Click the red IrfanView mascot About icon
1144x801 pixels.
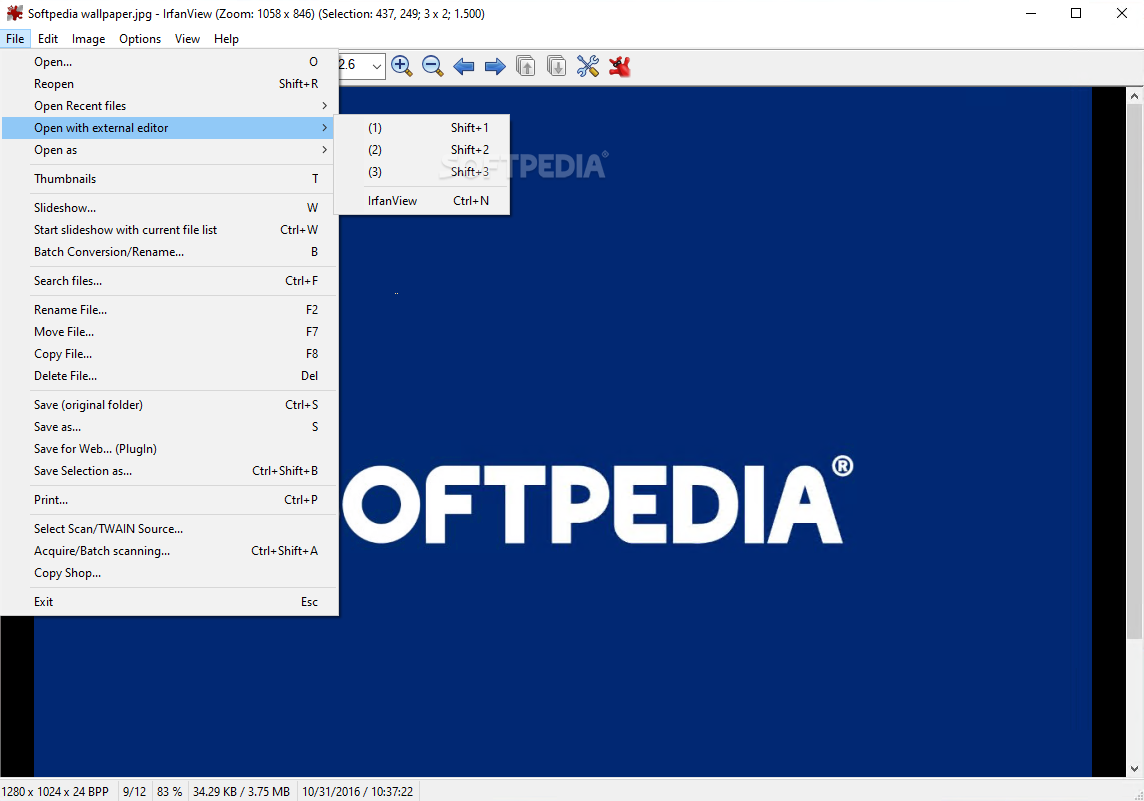[619, 66]
